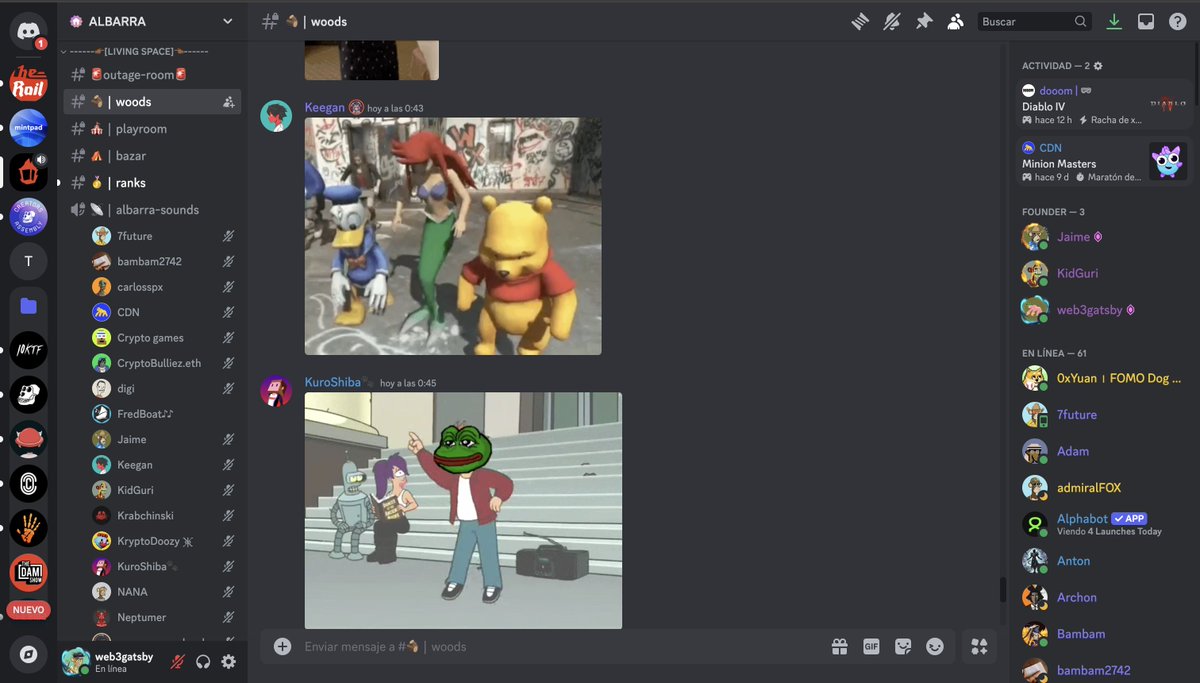1200x683 pixels.
Task: Open pinned messages
Action: (924, 21)
